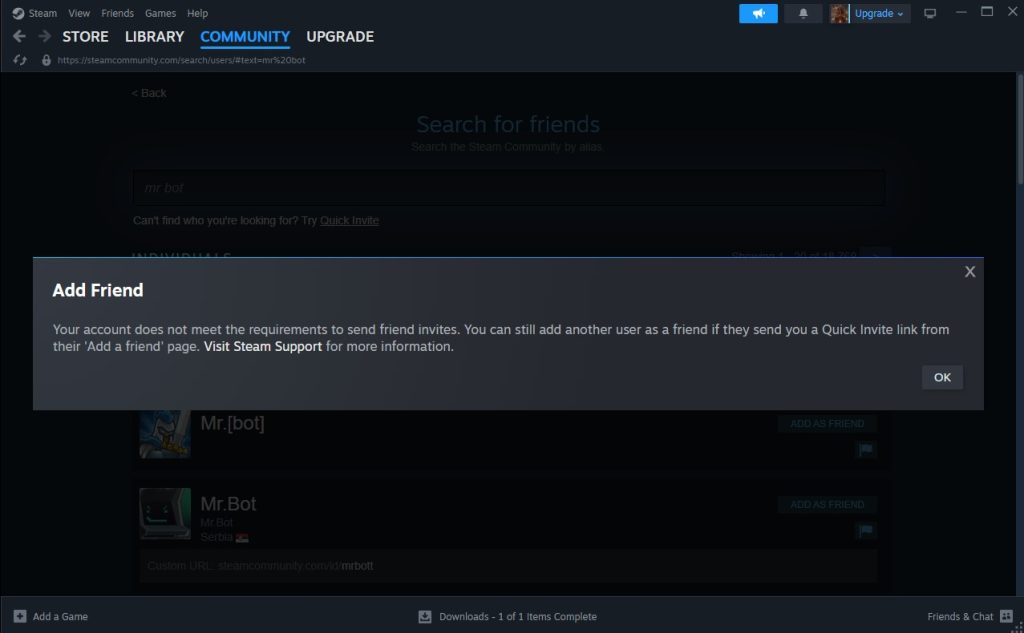Click the friend search input field
Viewport: 1024px width, 633px height.
click(508, 187)
